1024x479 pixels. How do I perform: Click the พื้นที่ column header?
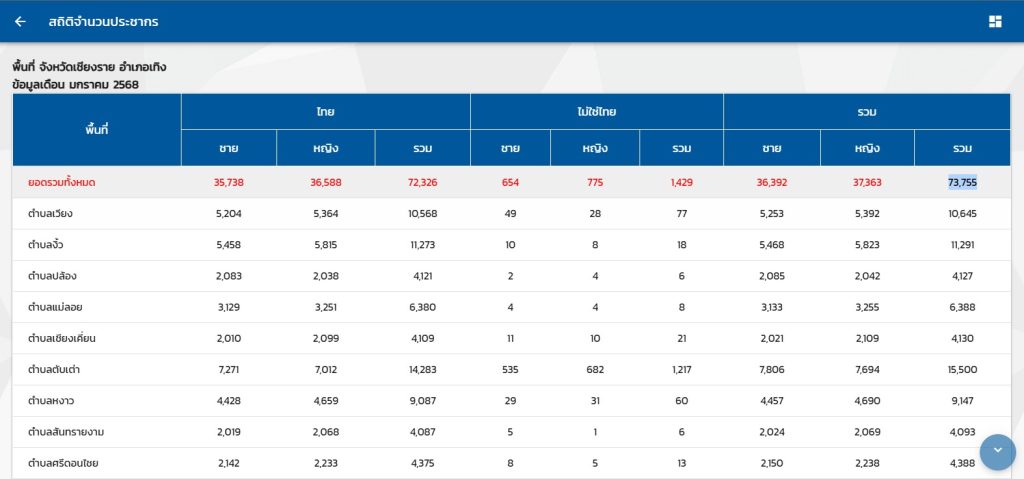pyautogui.click(x=97, y=130)
